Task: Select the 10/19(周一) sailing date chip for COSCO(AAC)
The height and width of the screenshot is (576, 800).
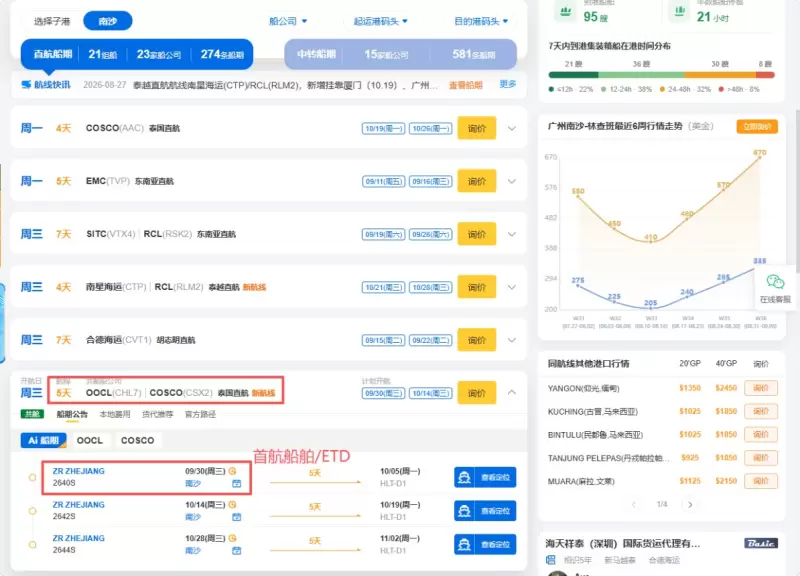Action: [x=384, y=129]
